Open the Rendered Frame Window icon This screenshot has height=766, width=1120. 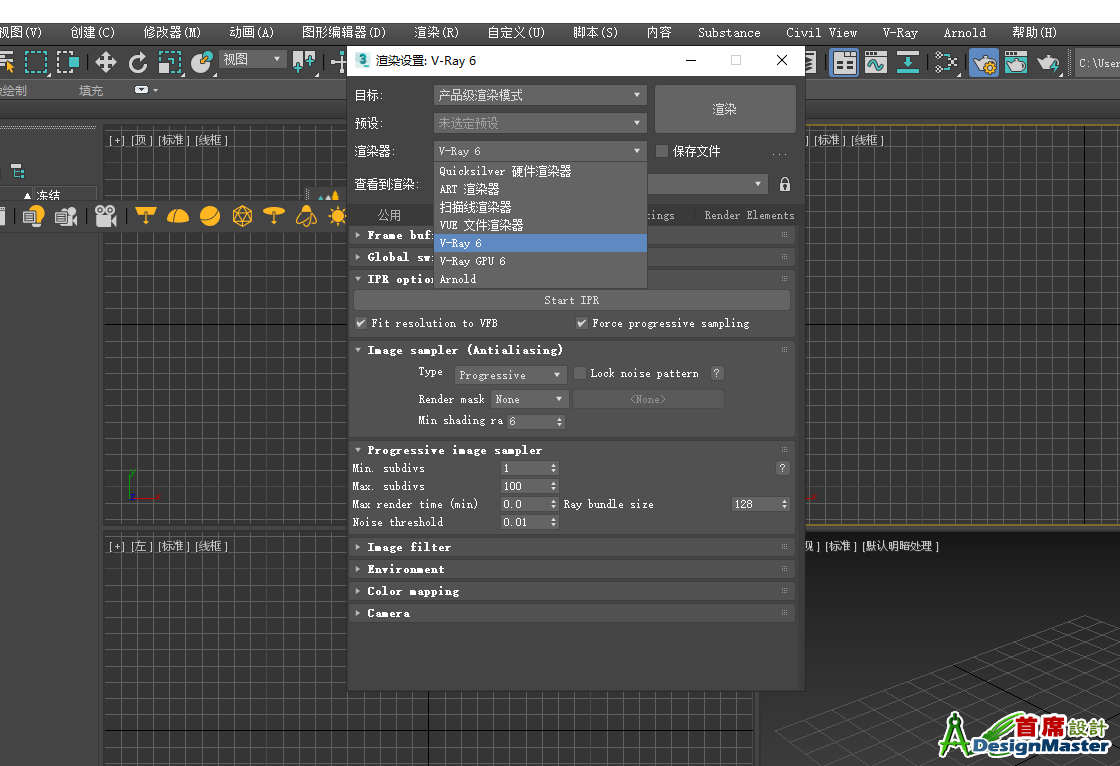[1016, 63]
